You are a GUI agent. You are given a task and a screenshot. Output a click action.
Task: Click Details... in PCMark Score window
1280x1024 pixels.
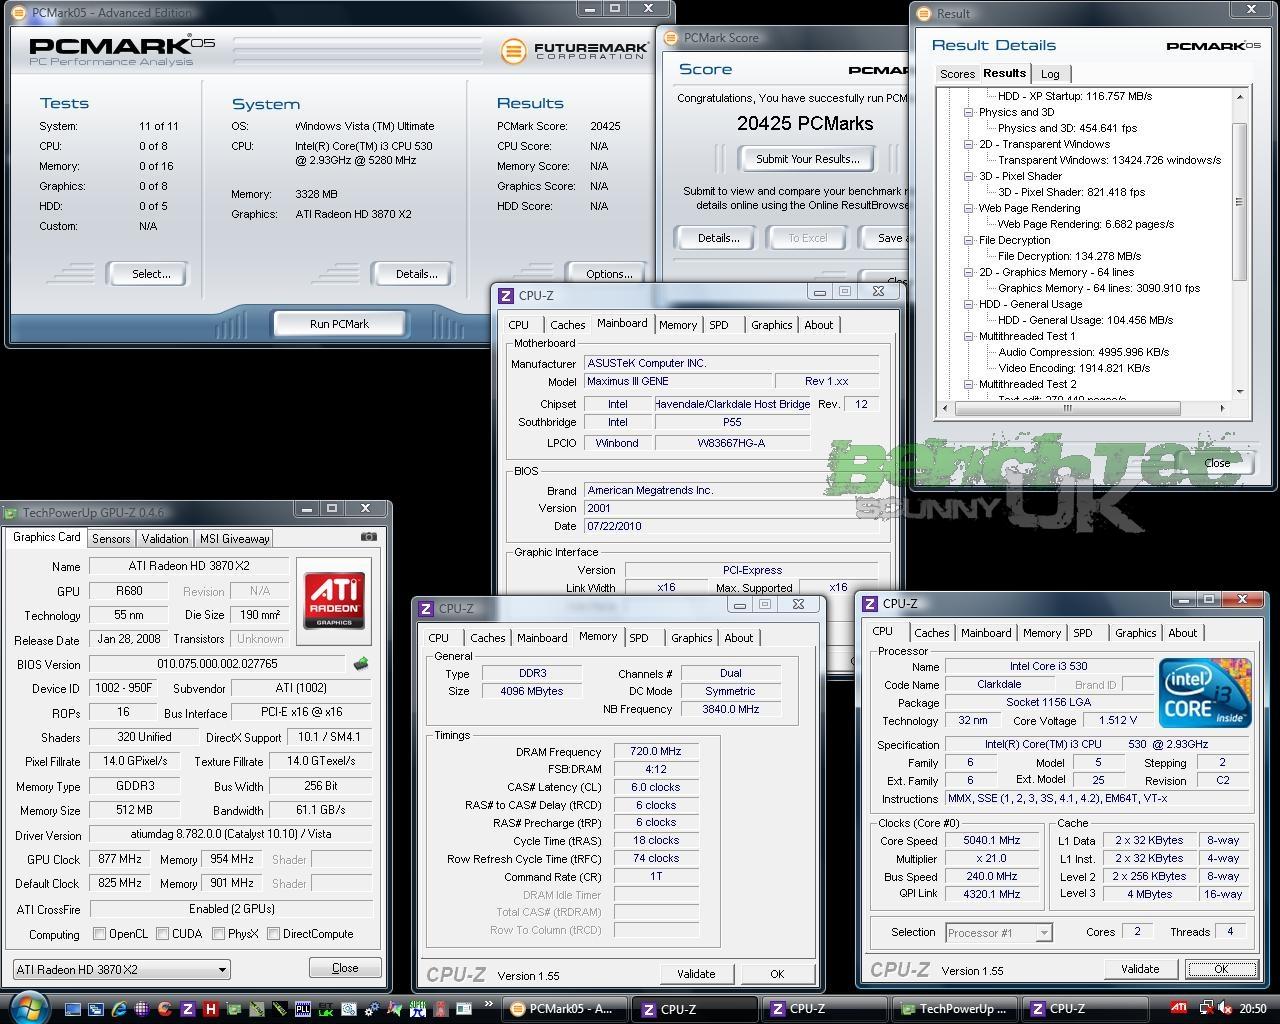[x=718, y=238]
